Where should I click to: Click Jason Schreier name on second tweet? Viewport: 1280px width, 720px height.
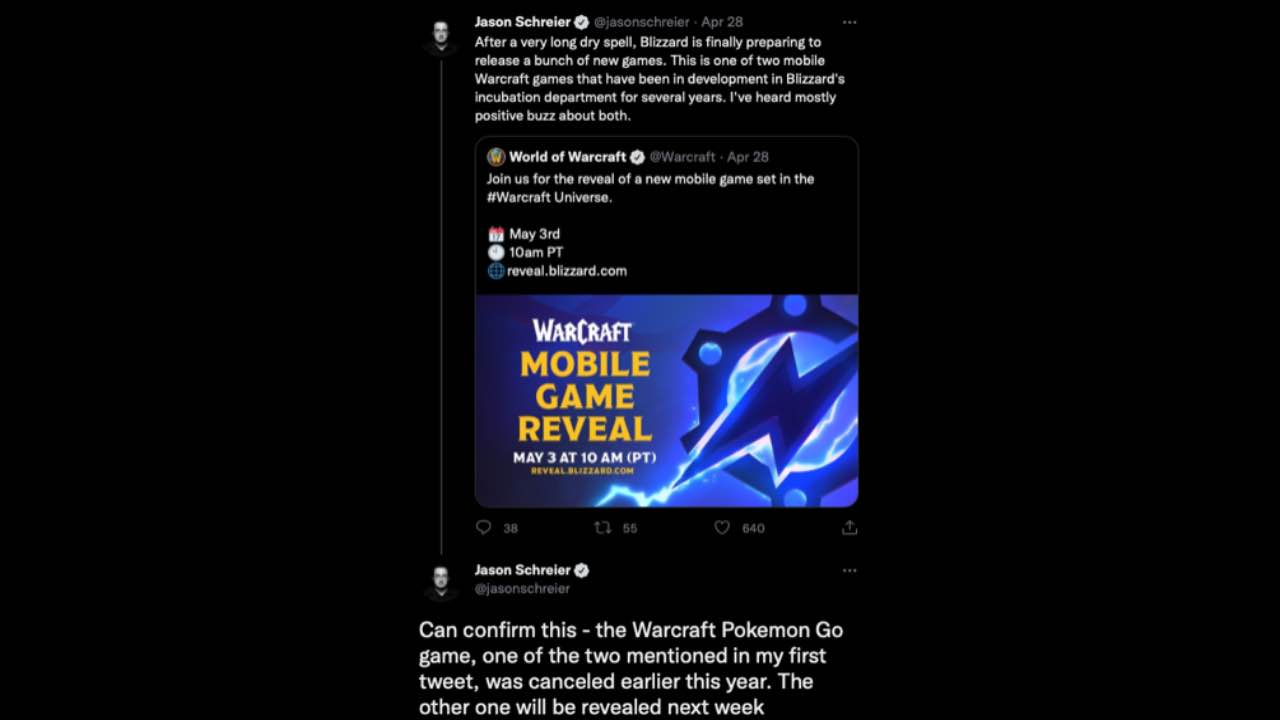point(521,570)
